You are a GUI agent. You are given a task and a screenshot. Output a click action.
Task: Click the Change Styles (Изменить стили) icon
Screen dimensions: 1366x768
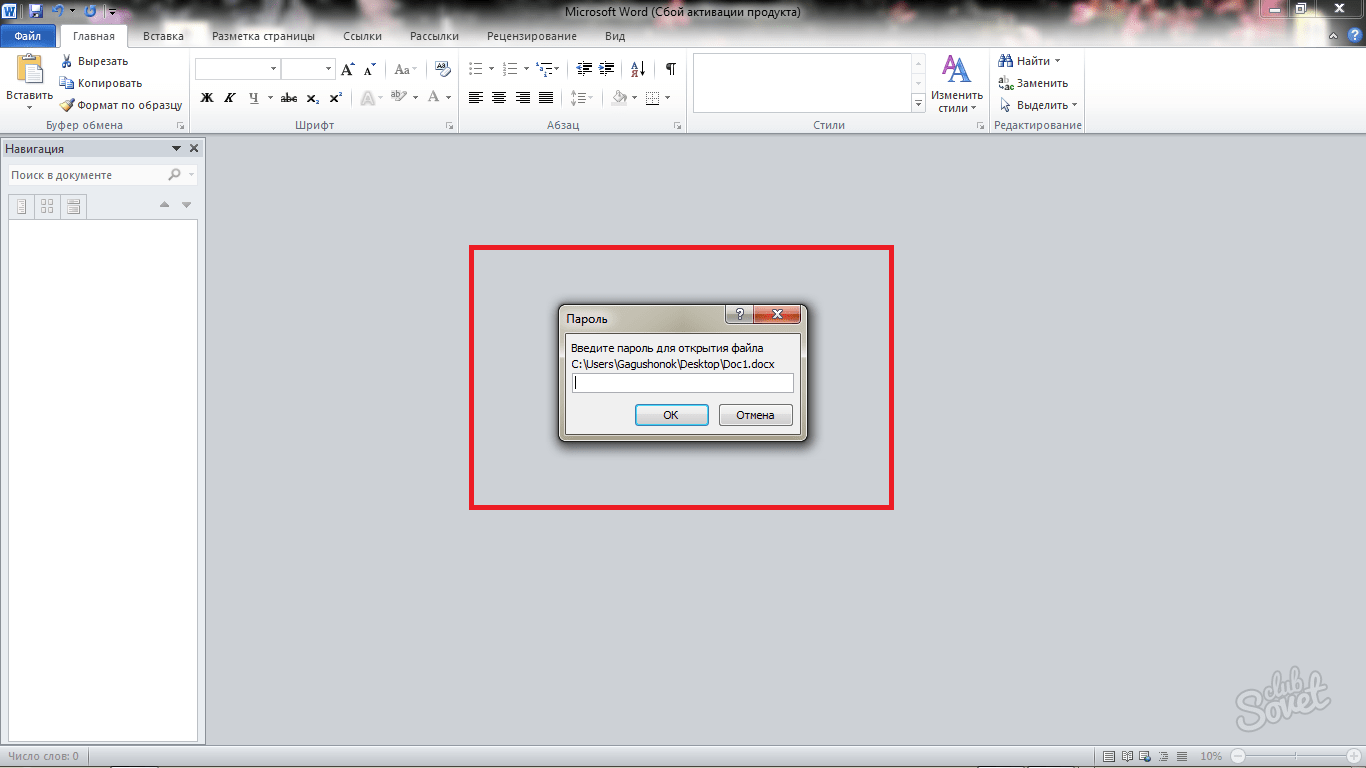coord(957,70)
